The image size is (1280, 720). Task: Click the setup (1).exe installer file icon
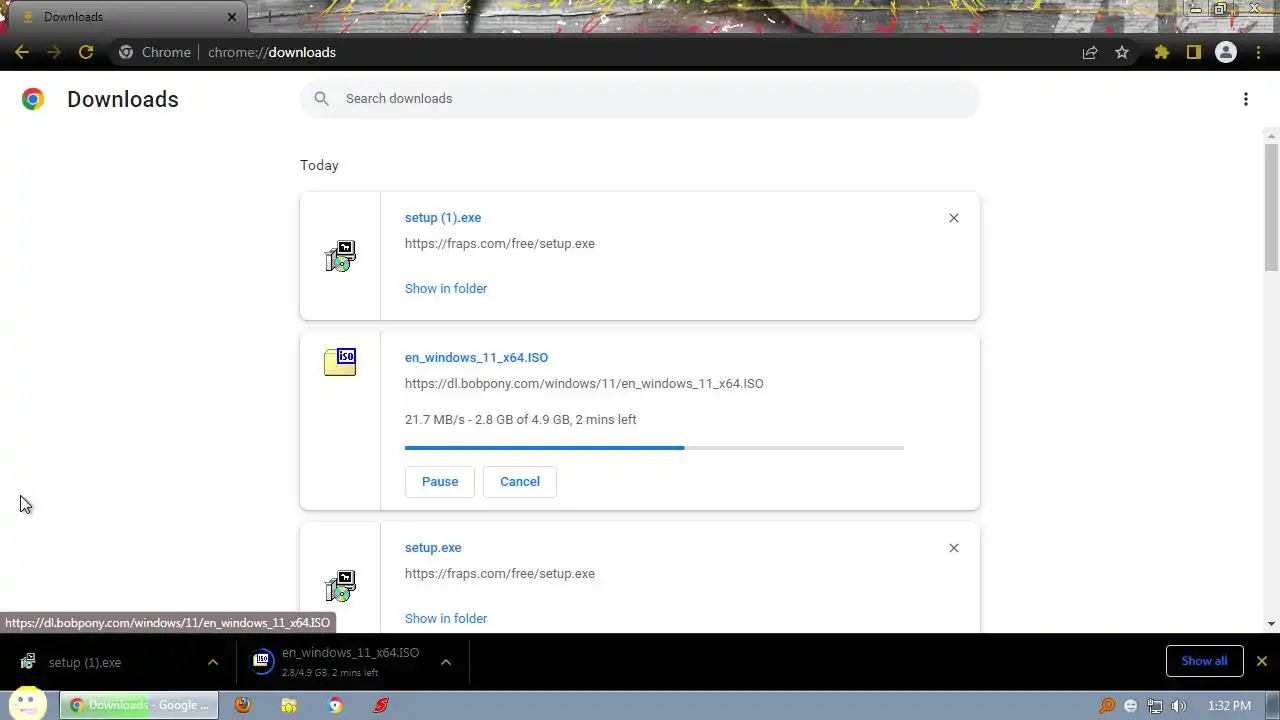pos(340,256)
